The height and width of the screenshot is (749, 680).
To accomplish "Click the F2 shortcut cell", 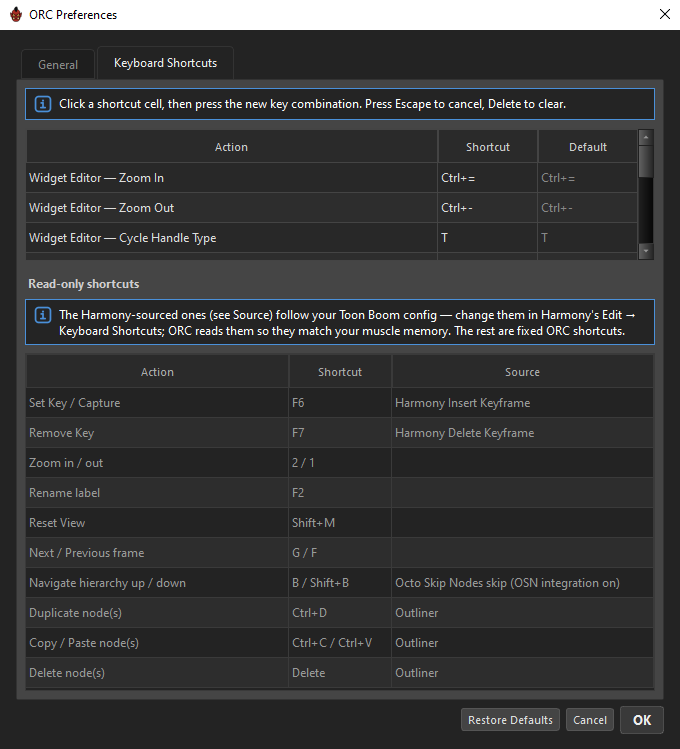I will [x=340, y=493].
